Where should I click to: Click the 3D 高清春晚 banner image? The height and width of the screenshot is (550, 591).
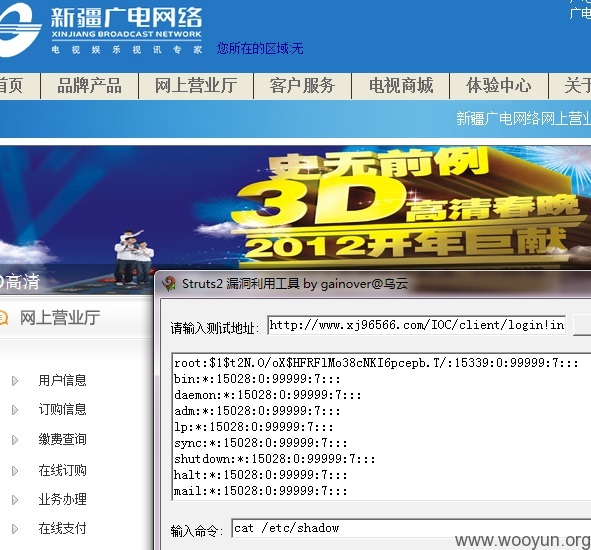pos(296,208)
